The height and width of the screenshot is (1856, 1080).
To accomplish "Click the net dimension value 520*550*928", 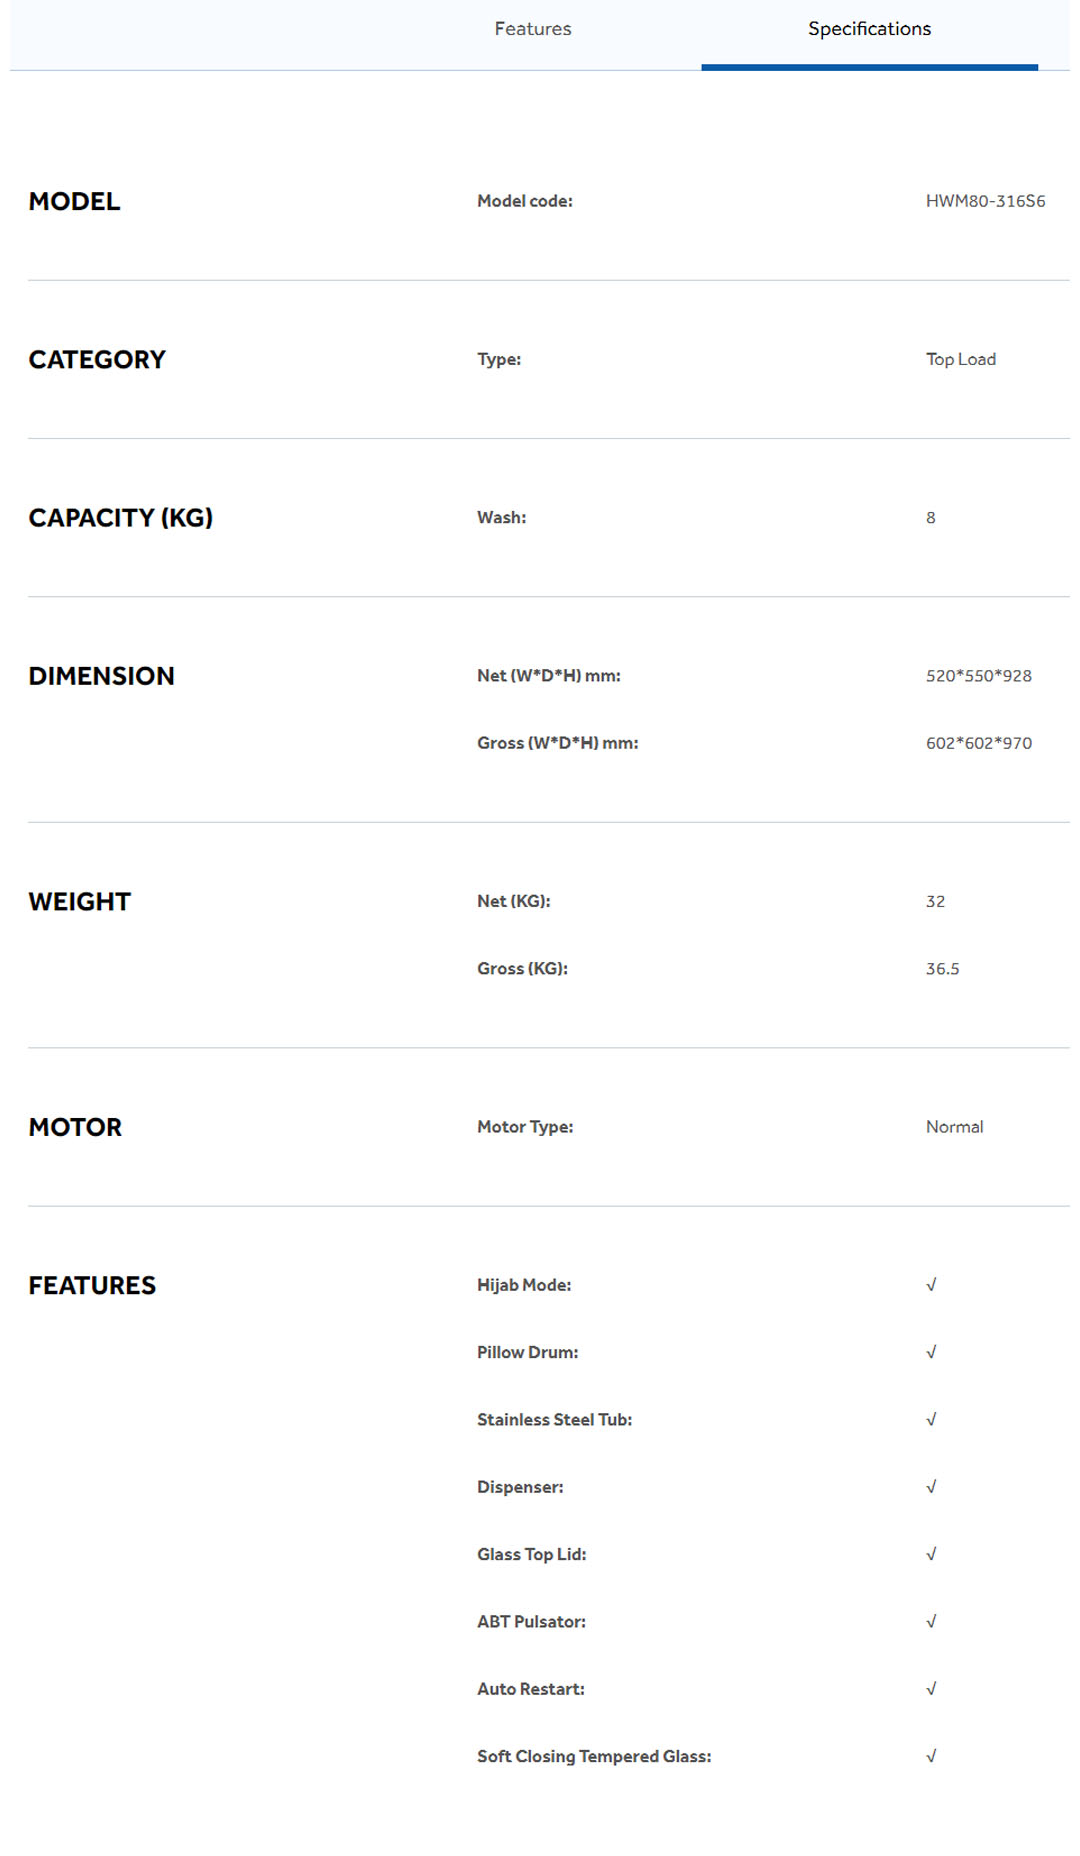I will click(978, 676).
